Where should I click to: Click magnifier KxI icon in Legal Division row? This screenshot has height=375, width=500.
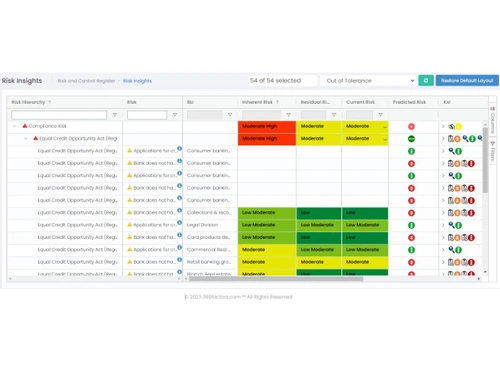(451, 225)
